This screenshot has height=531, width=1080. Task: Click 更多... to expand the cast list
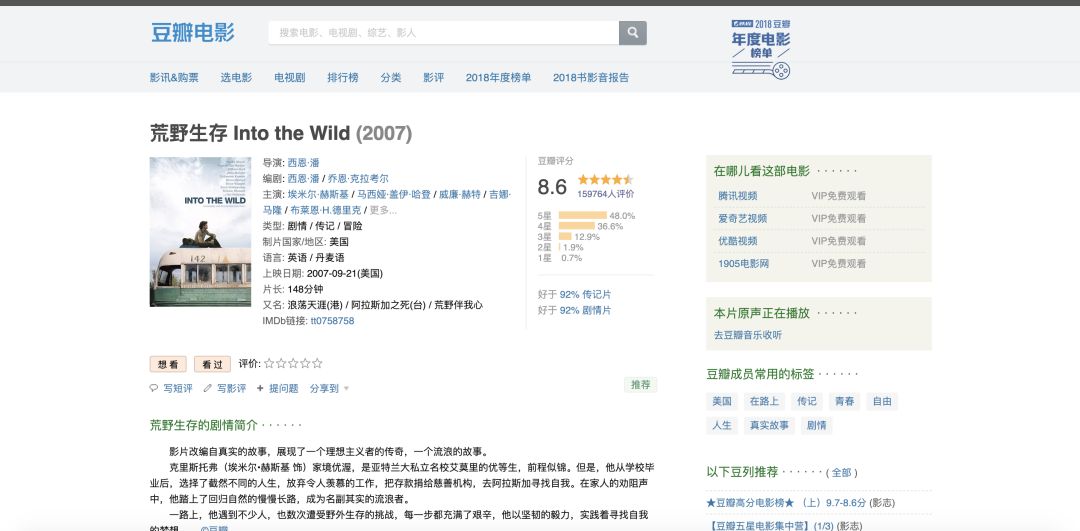pyautogui.click(x=384, y=210)
